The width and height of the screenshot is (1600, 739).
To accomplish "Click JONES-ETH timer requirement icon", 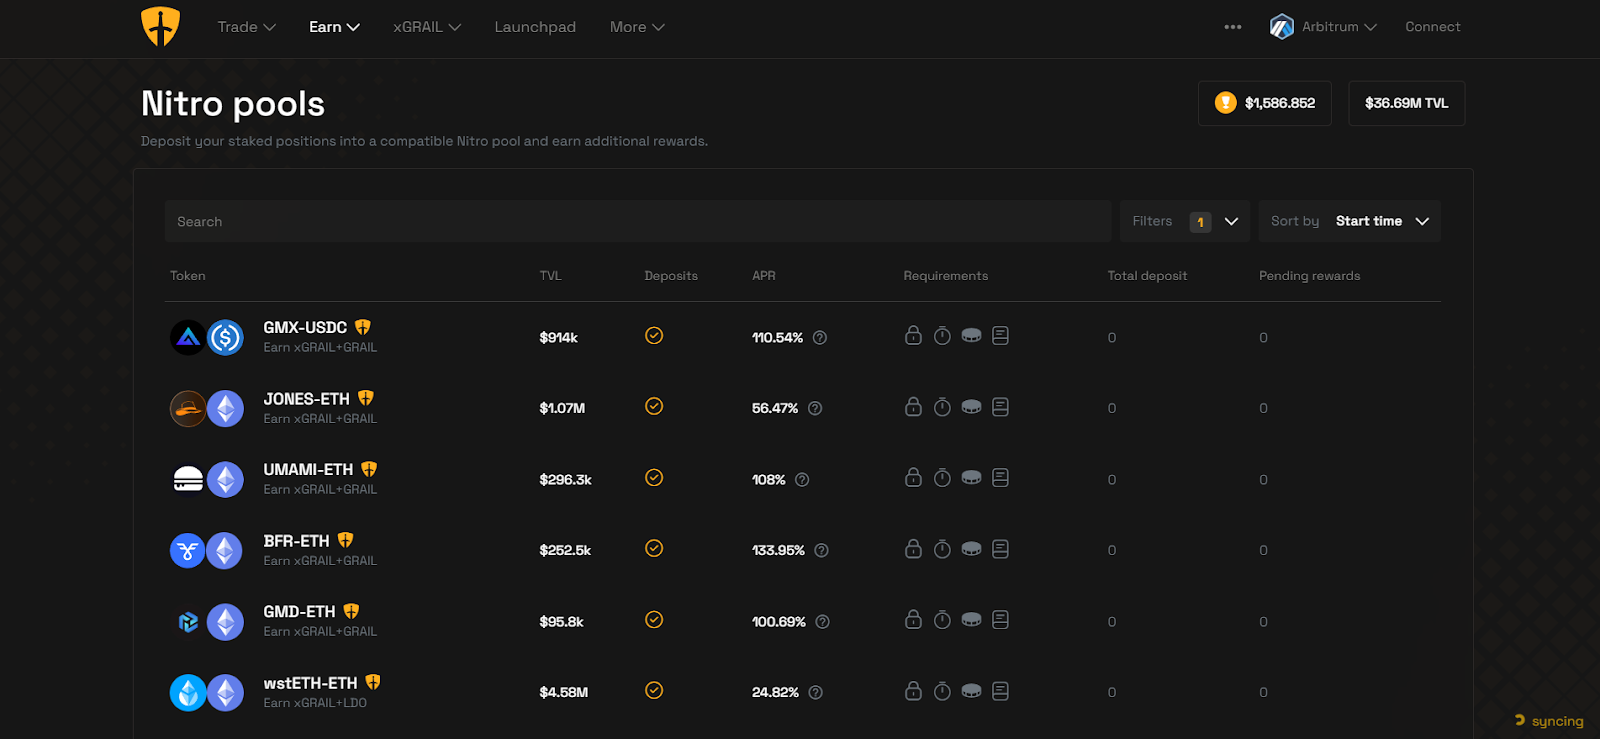I will coord(942,406).
